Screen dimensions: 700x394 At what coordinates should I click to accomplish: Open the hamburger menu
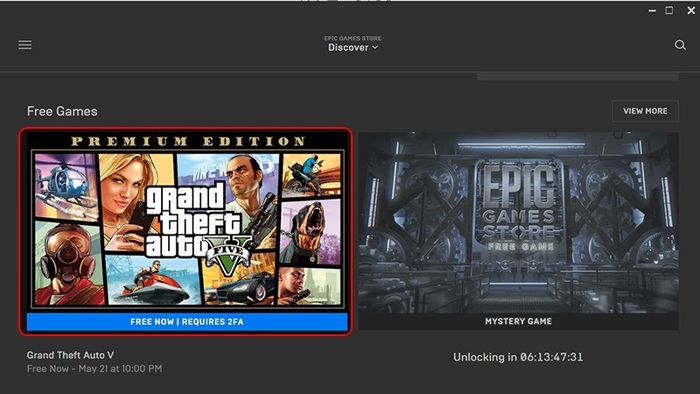pyautogui.click(x=25, y=45)
